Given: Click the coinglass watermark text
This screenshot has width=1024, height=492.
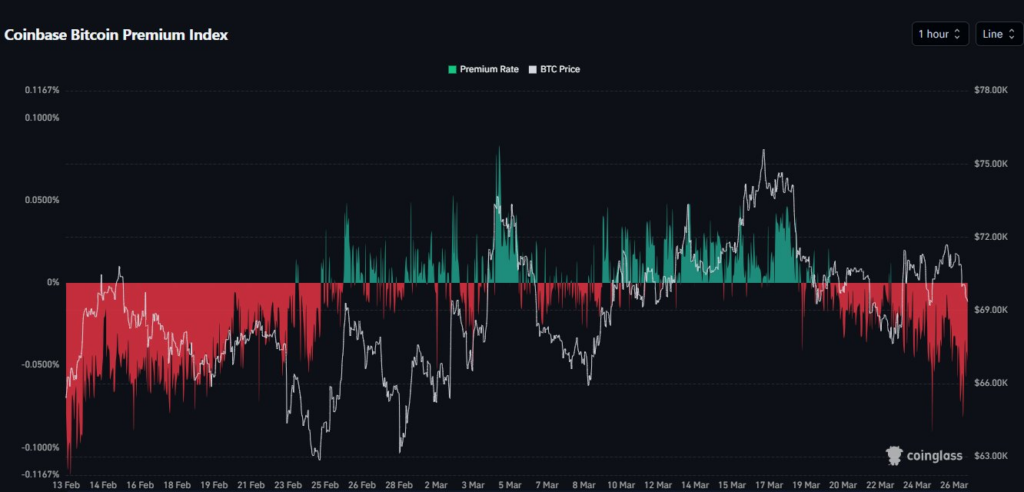Looking at the screenshot, I should 936,457.
